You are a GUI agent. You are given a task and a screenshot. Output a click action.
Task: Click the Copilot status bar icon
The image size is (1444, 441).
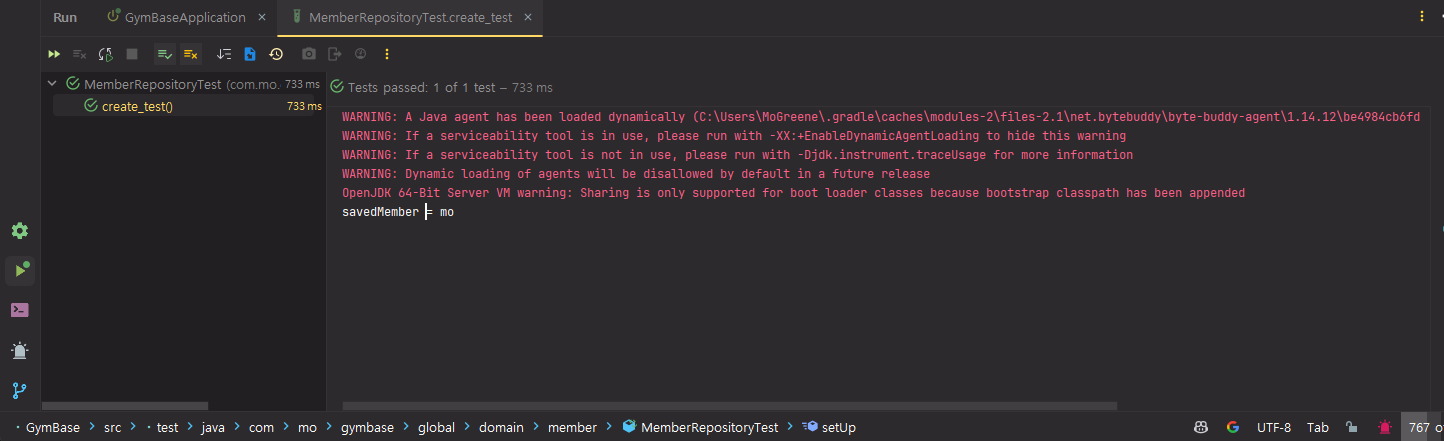(1200, 427)
